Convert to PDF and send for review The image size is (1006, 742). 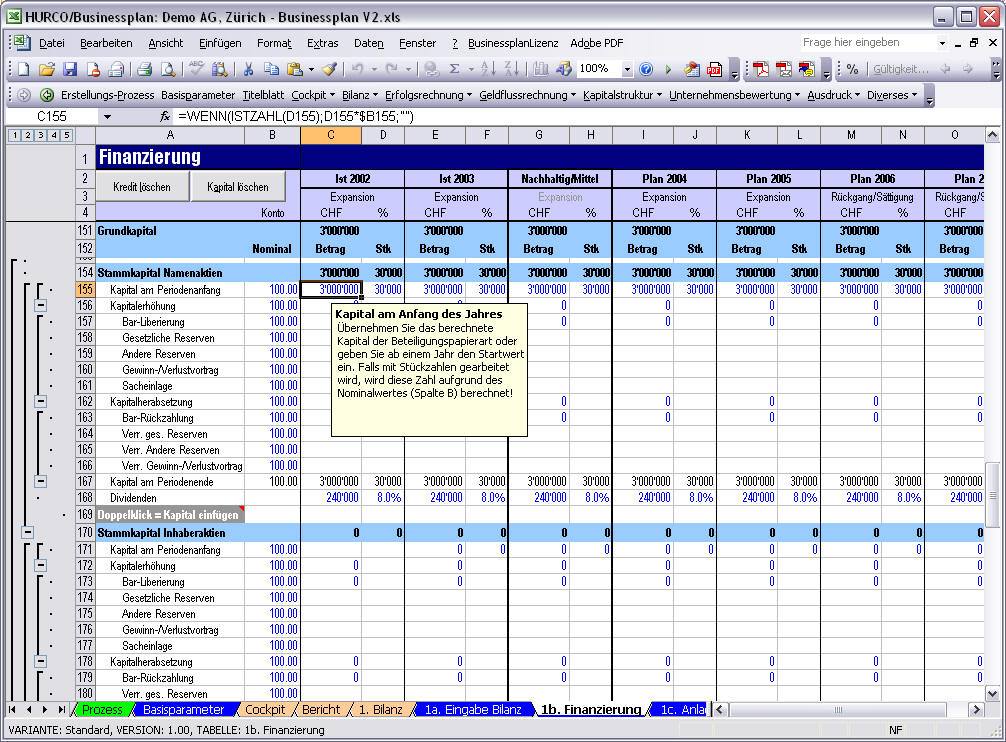806,69
